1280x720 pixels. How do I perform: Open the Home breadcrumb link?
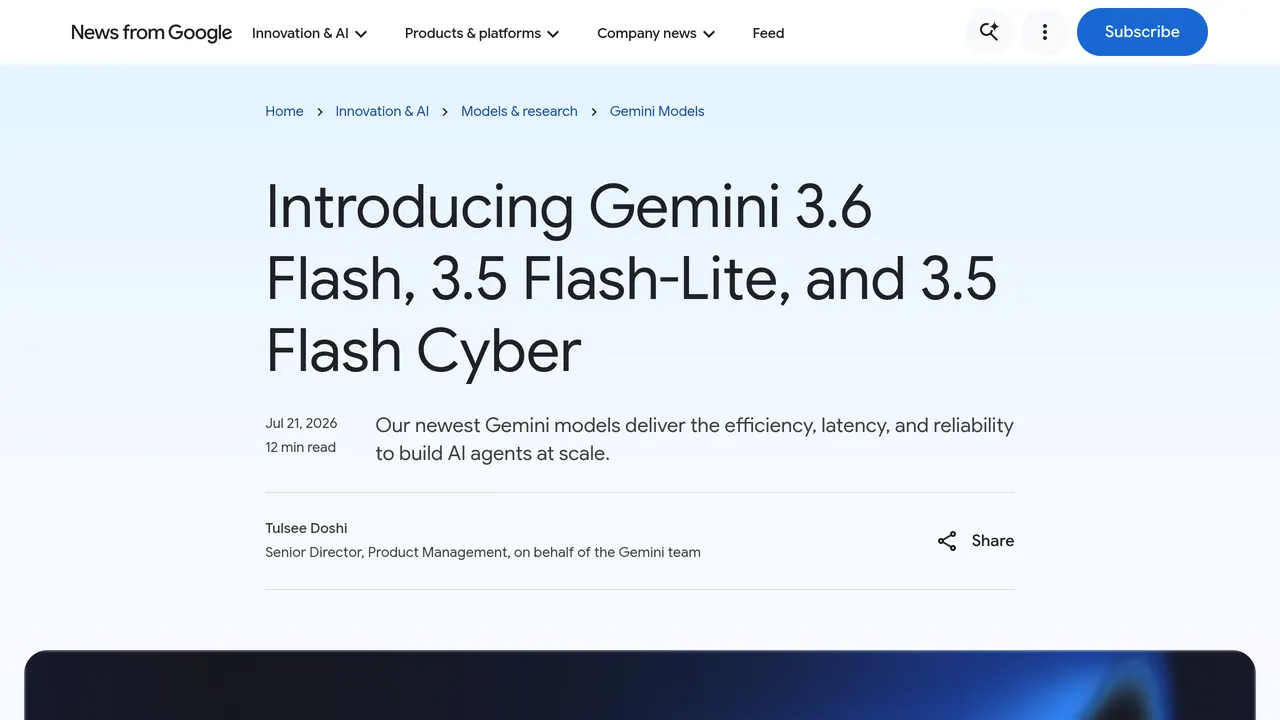284,111
